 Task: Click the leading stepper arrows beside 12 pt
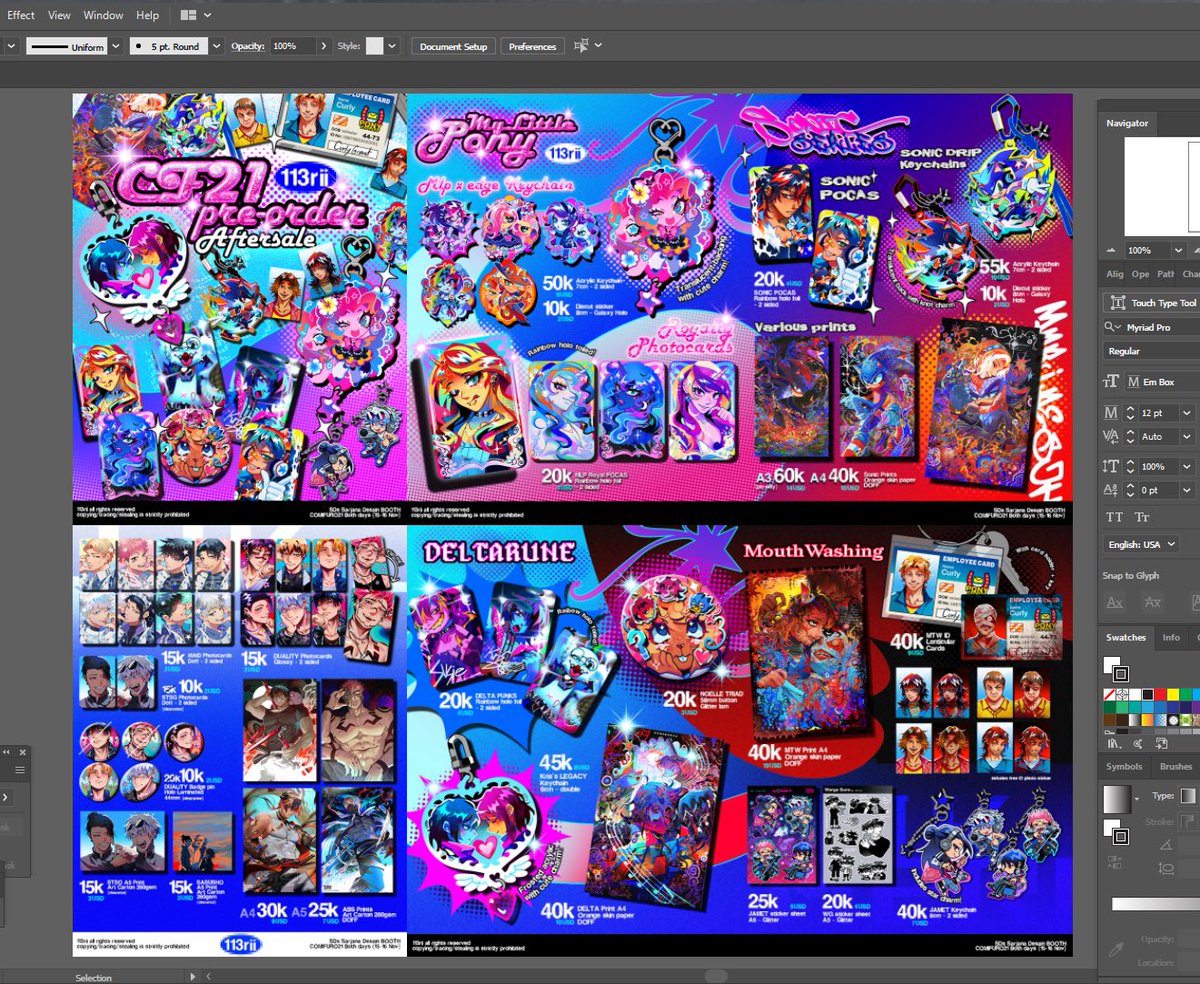pyautogui.click(x=1130, y=413)
